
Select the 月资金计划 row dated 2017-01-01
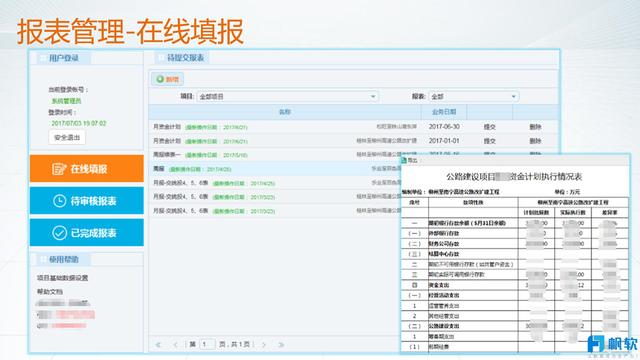tap(354, 141)
